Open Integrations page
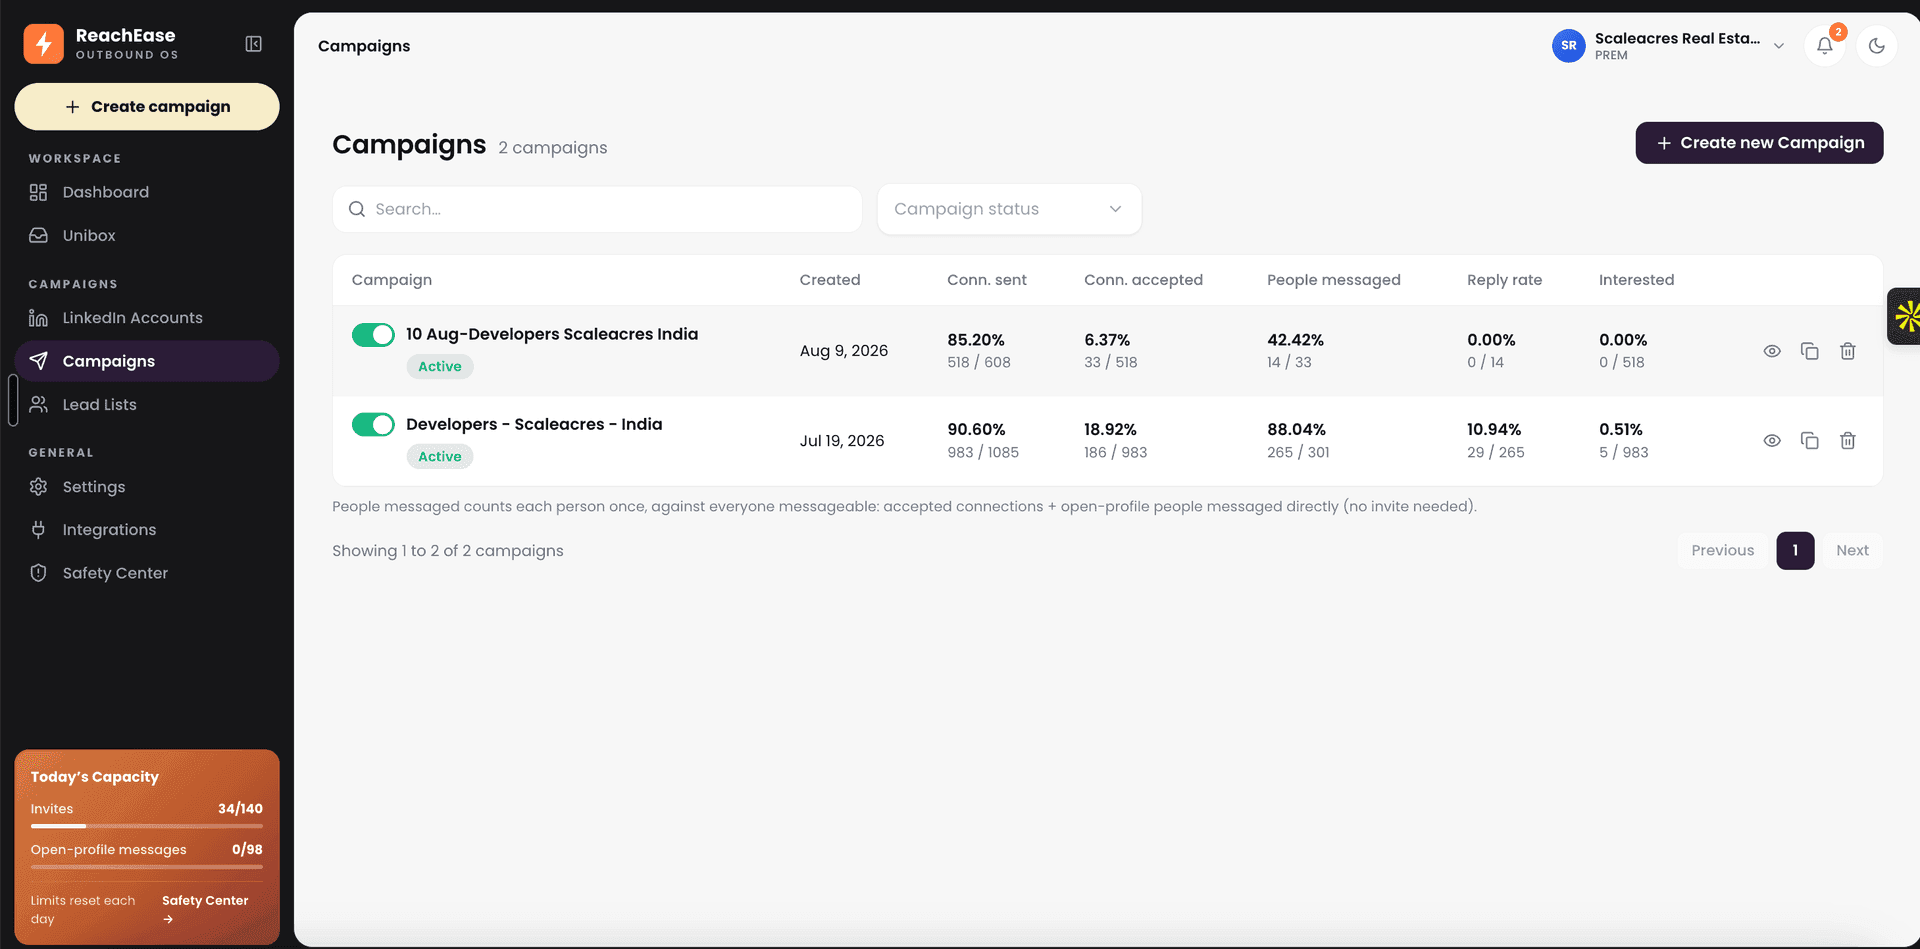1920x949 pixels. pyautogui.click(x=147, y=529)
